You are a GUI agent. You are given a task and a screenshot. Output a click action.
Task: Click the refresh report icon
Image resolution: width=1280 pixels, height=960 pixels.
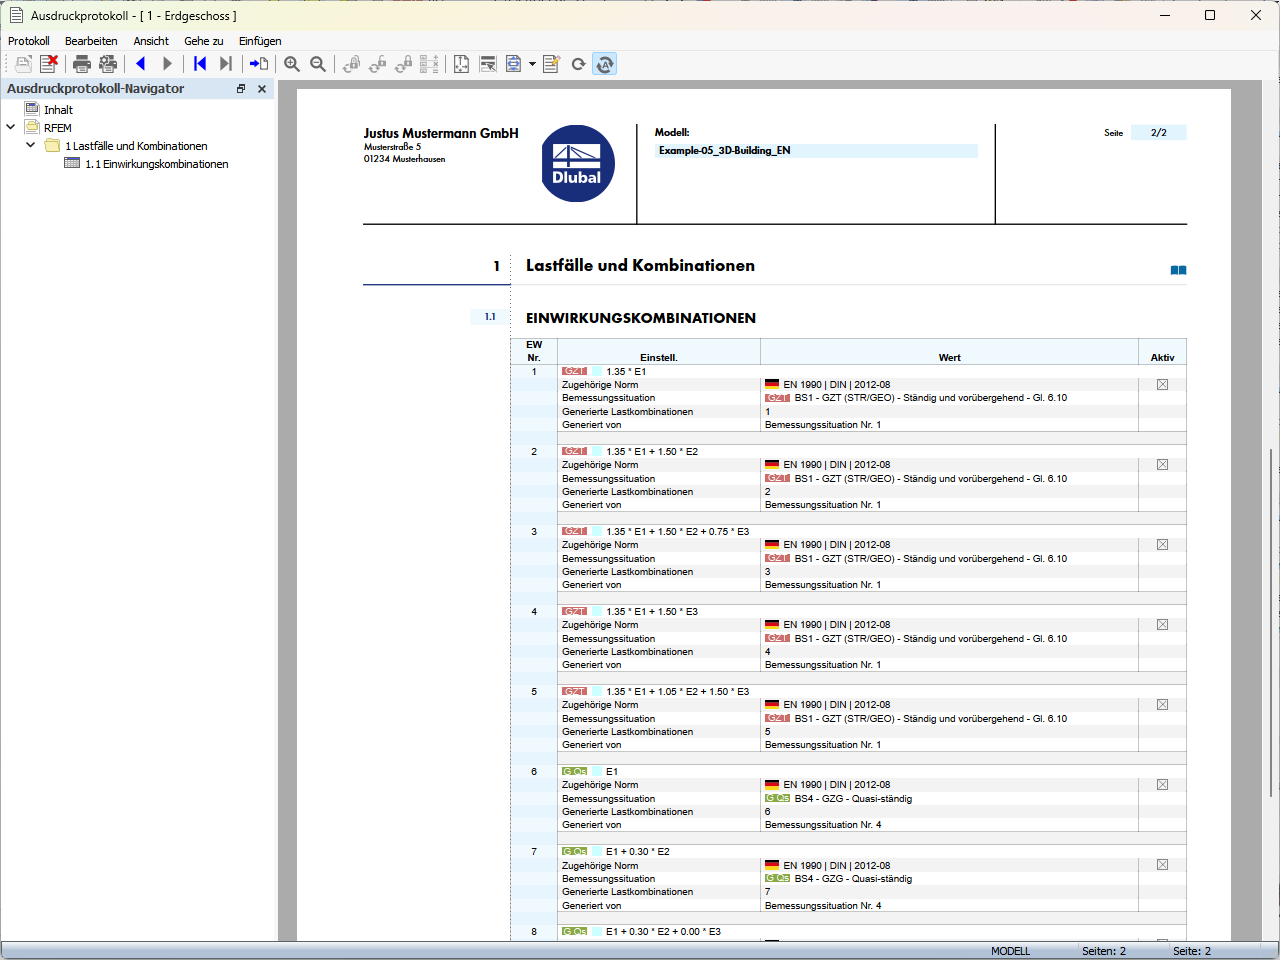578,64
